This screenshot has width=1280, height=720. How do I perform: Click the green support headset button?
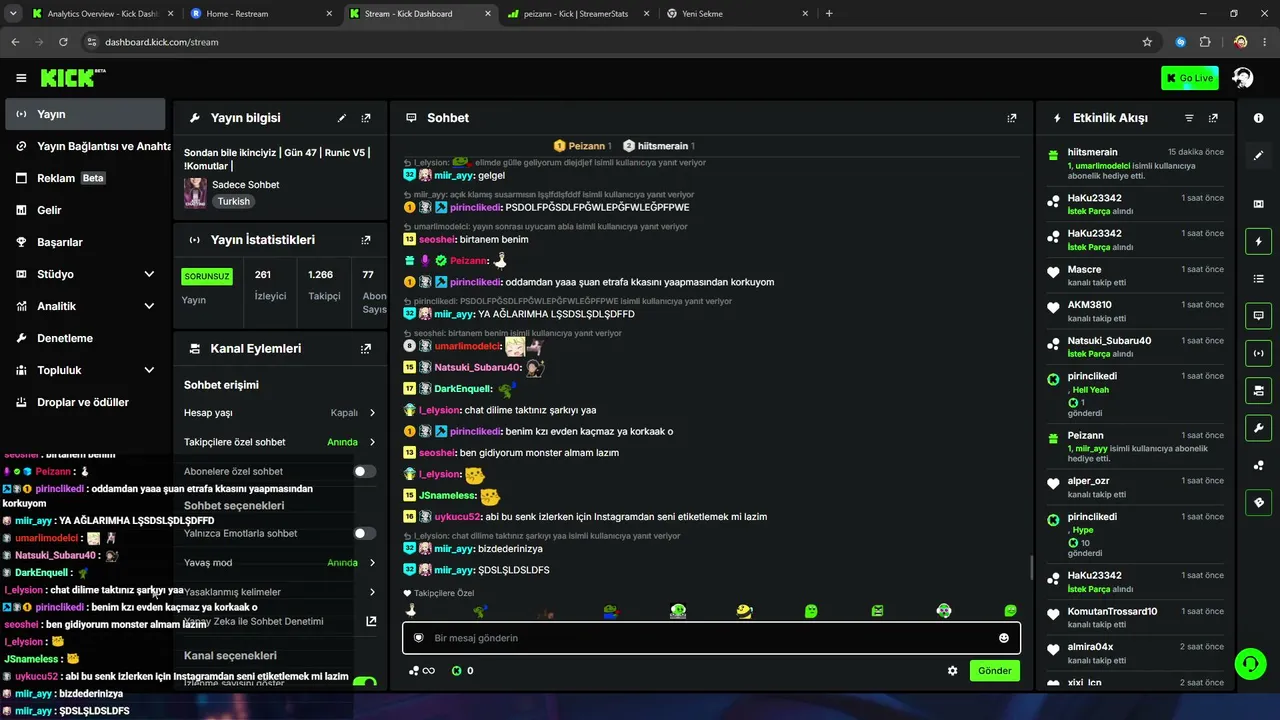1250,663
